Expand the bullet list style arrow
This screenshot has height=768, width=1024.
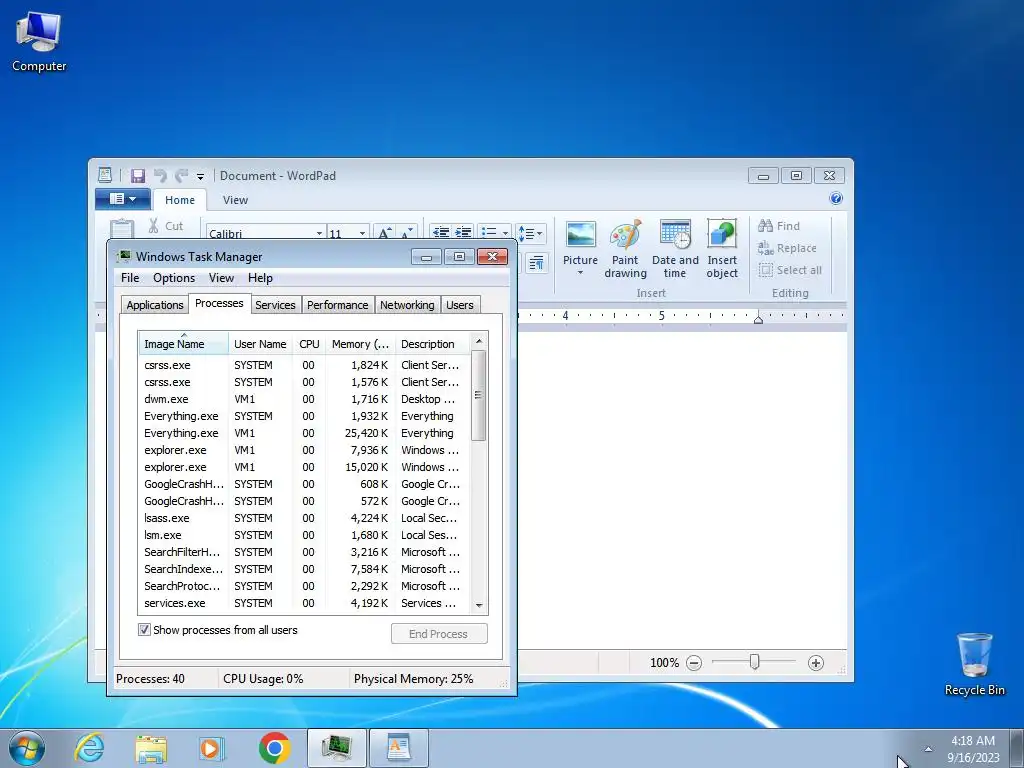click(505, 233)
